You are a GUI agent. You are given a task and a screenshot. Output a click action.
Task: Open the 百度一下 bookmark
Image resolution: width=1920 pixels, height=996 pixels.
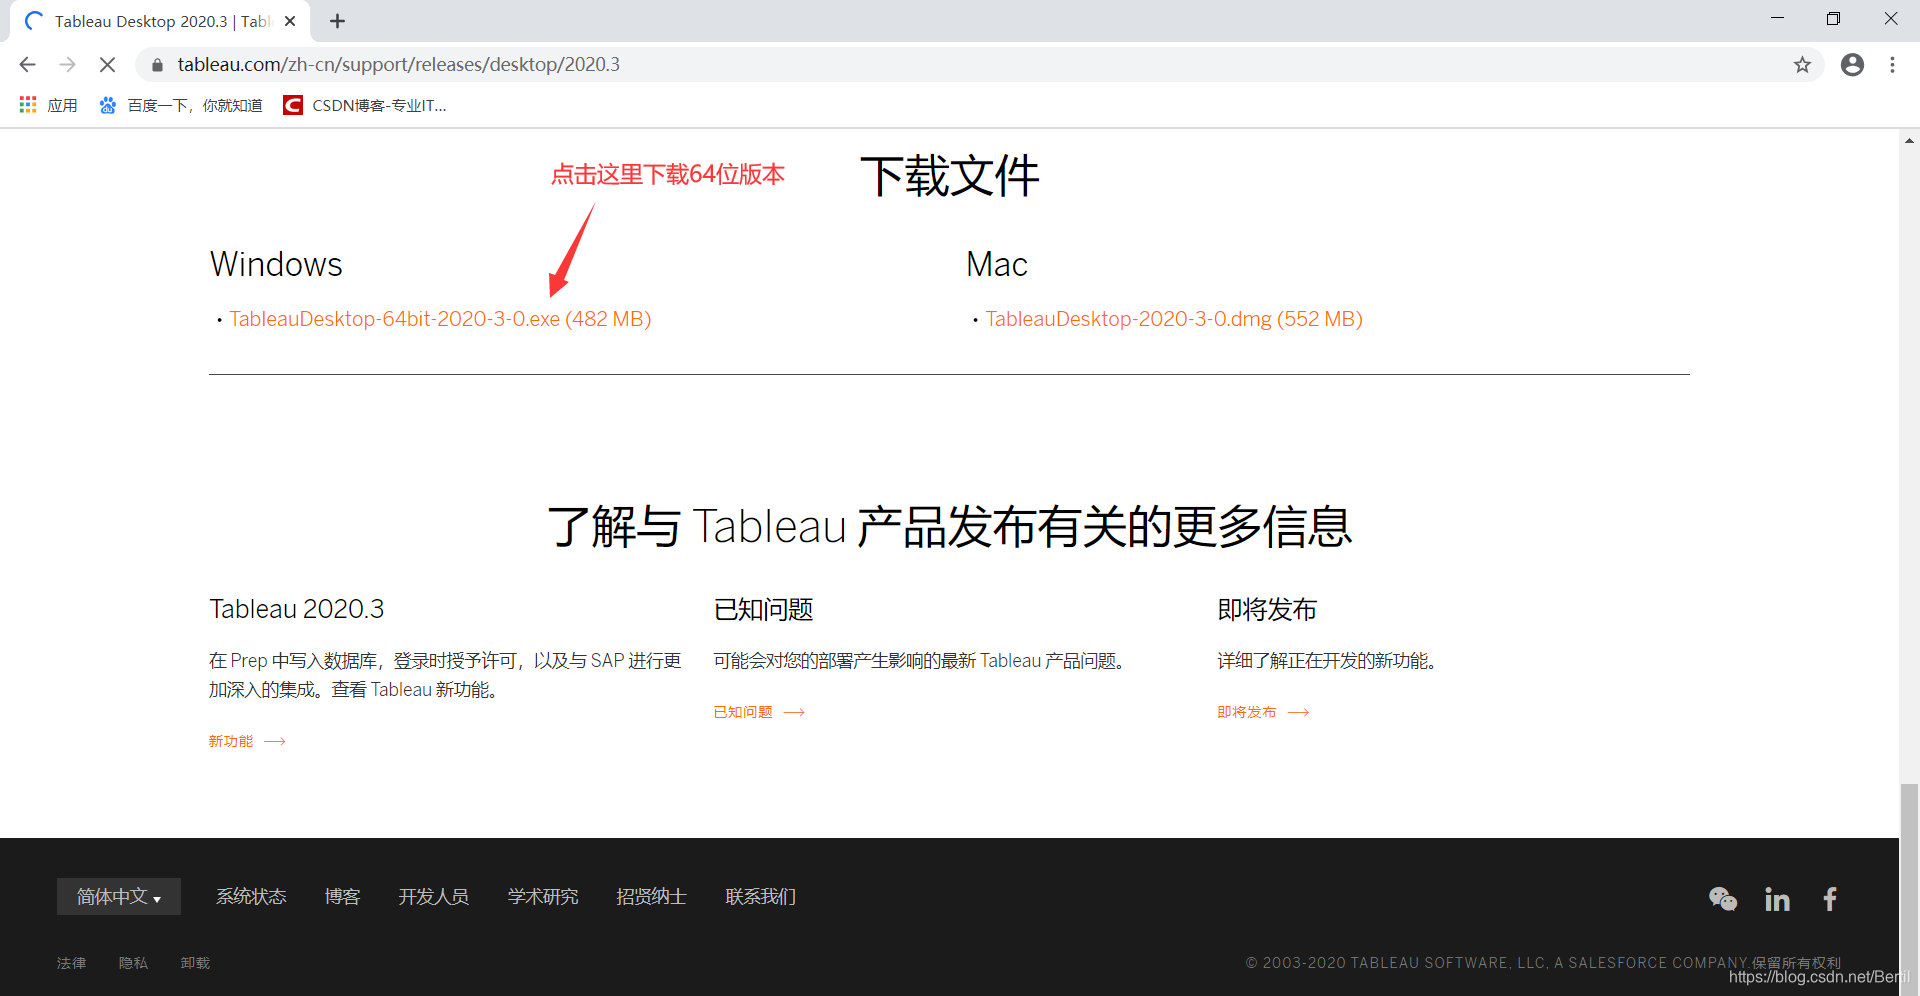click(x=180, y=105)
